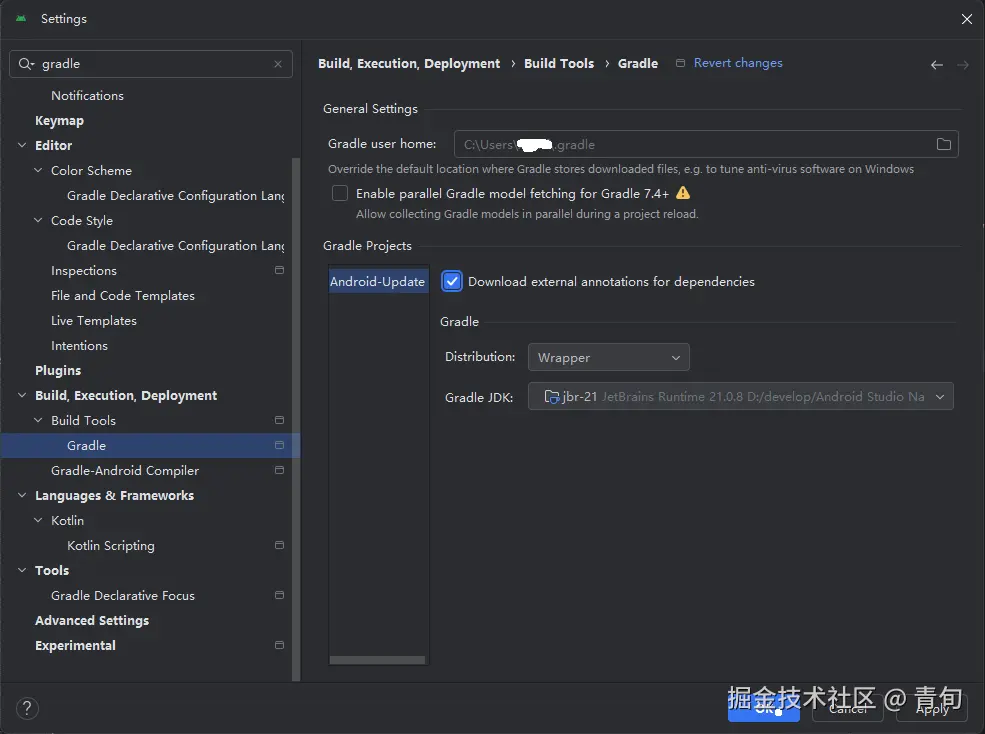Open the Gradle JDK dropdown
Image resolution: width=985 pixels, height=734 pixels.
point(741,397)
